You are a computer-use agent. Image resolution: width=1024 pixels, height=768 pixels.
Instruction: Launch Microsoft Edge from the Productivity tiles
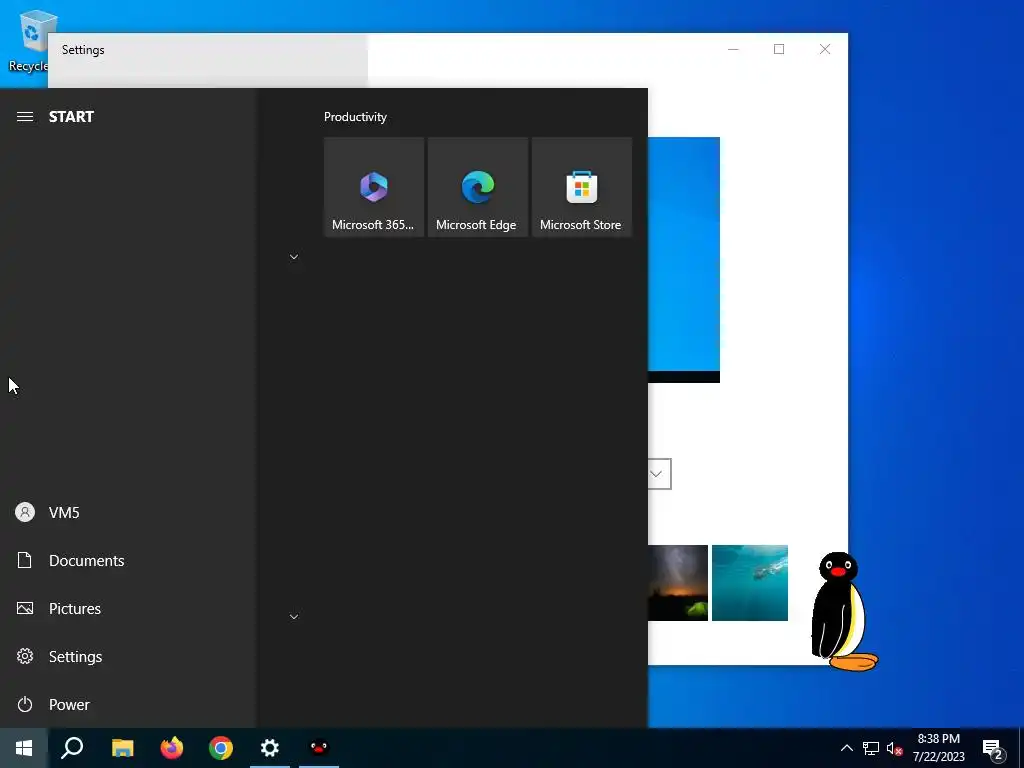click(x=477, y=187)
